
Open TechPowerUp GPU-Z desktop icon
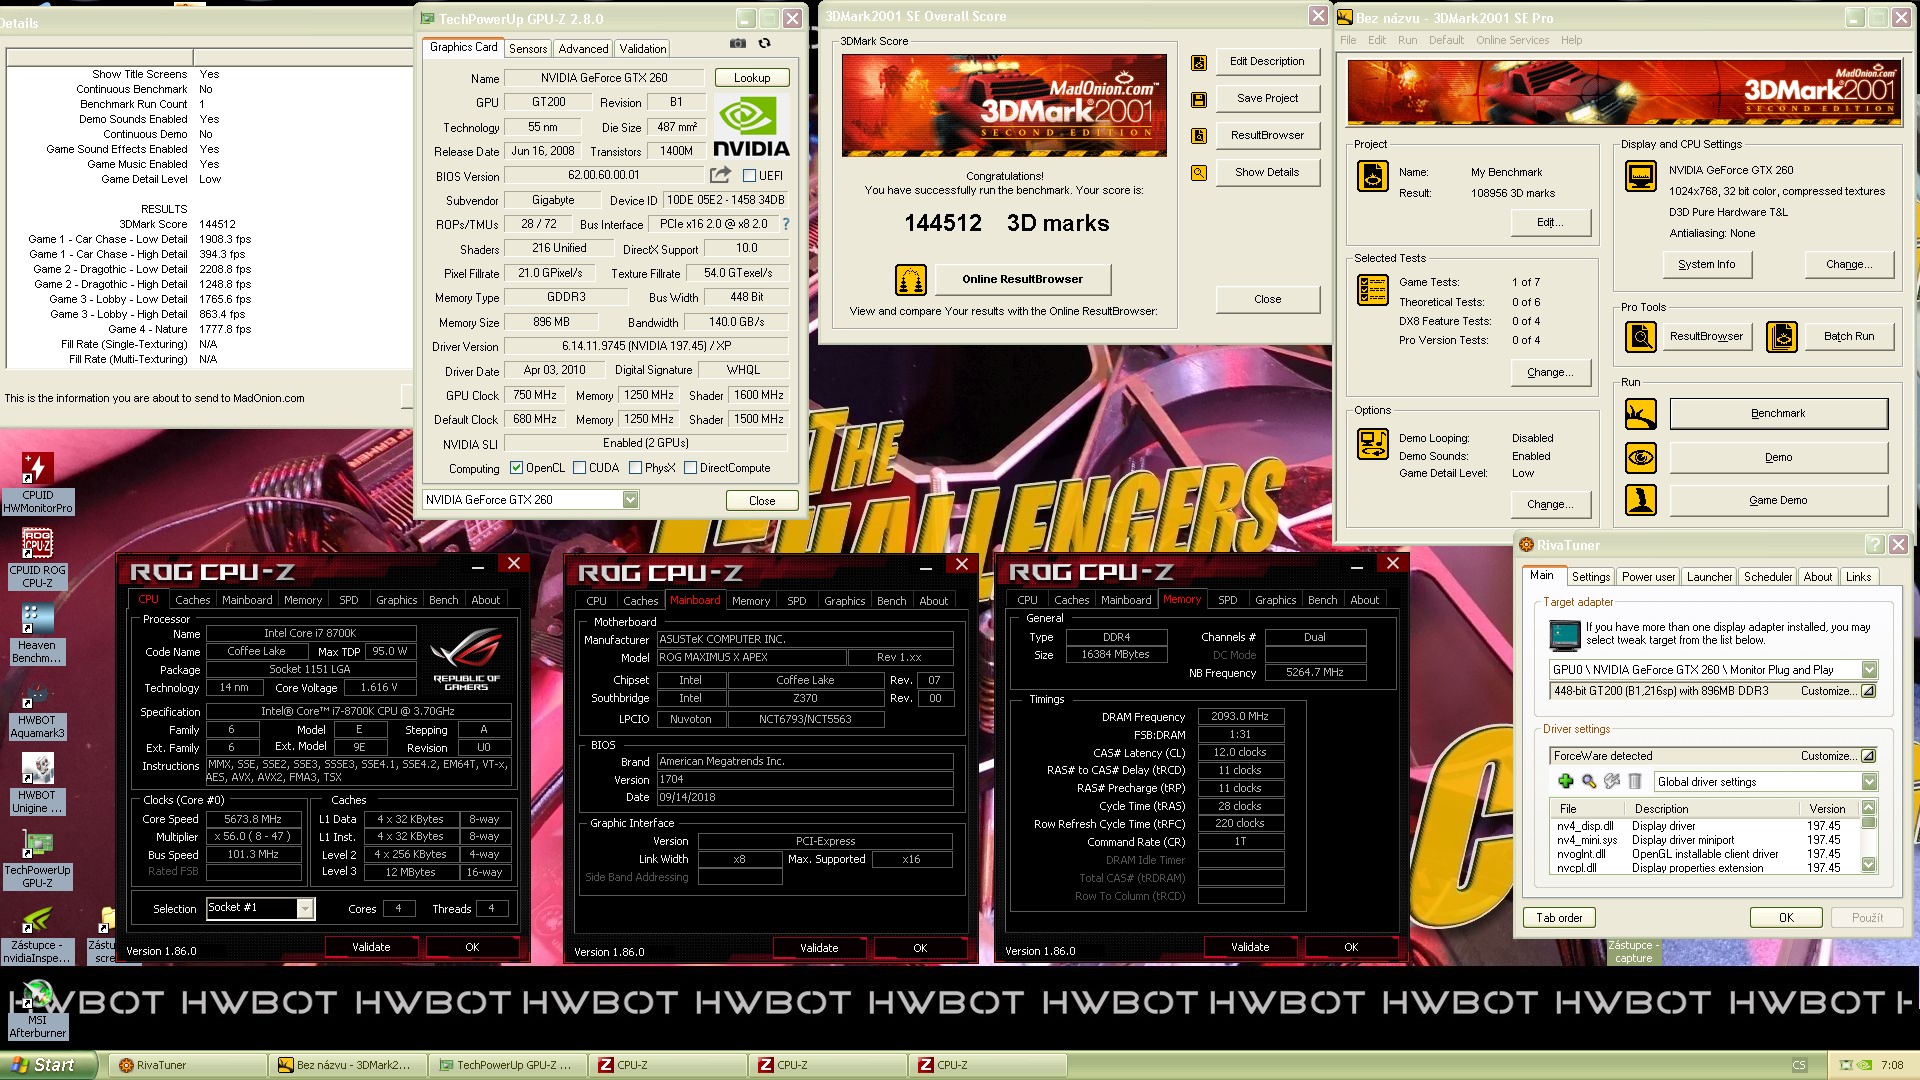click(x=37, y=858)
